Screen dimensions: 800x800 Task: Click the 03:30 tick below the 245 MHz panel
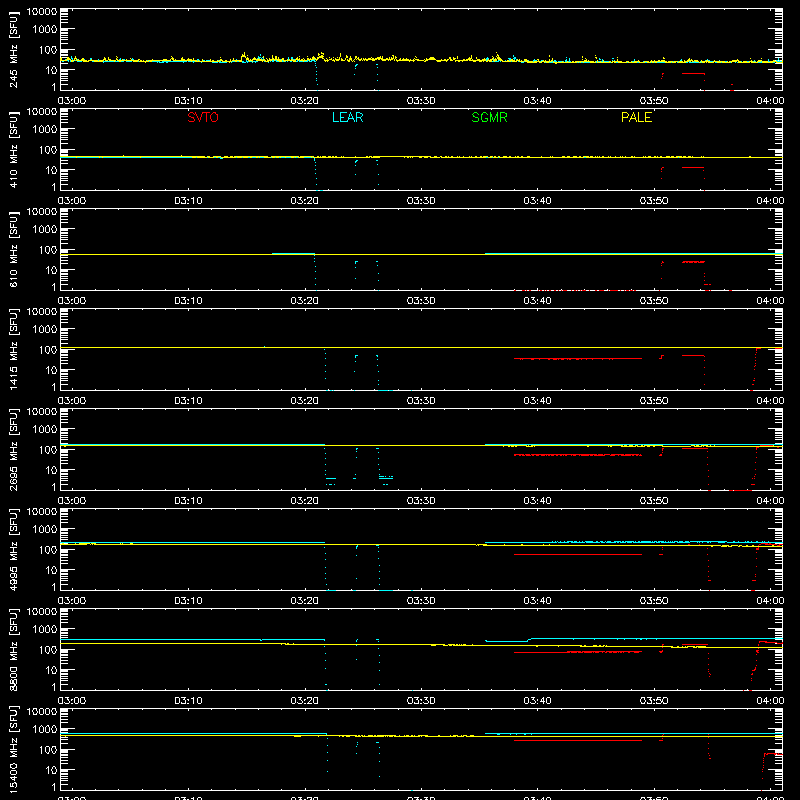[421, 101]
